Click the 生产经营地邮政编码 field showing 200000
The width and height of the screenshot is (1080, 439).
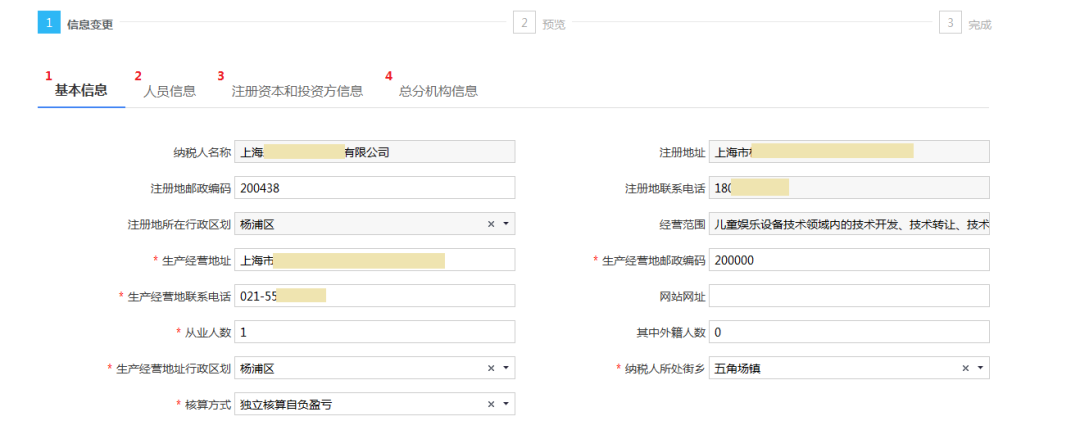coord(849,260)
